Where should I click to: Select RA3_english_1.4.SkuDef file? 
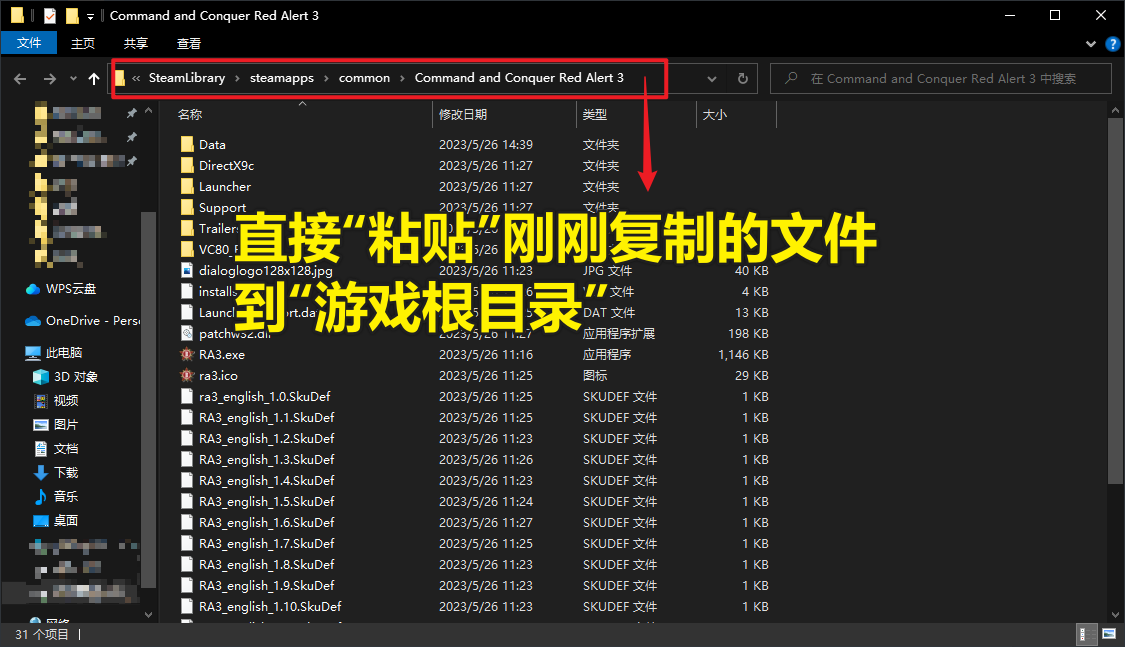(267, 481)
